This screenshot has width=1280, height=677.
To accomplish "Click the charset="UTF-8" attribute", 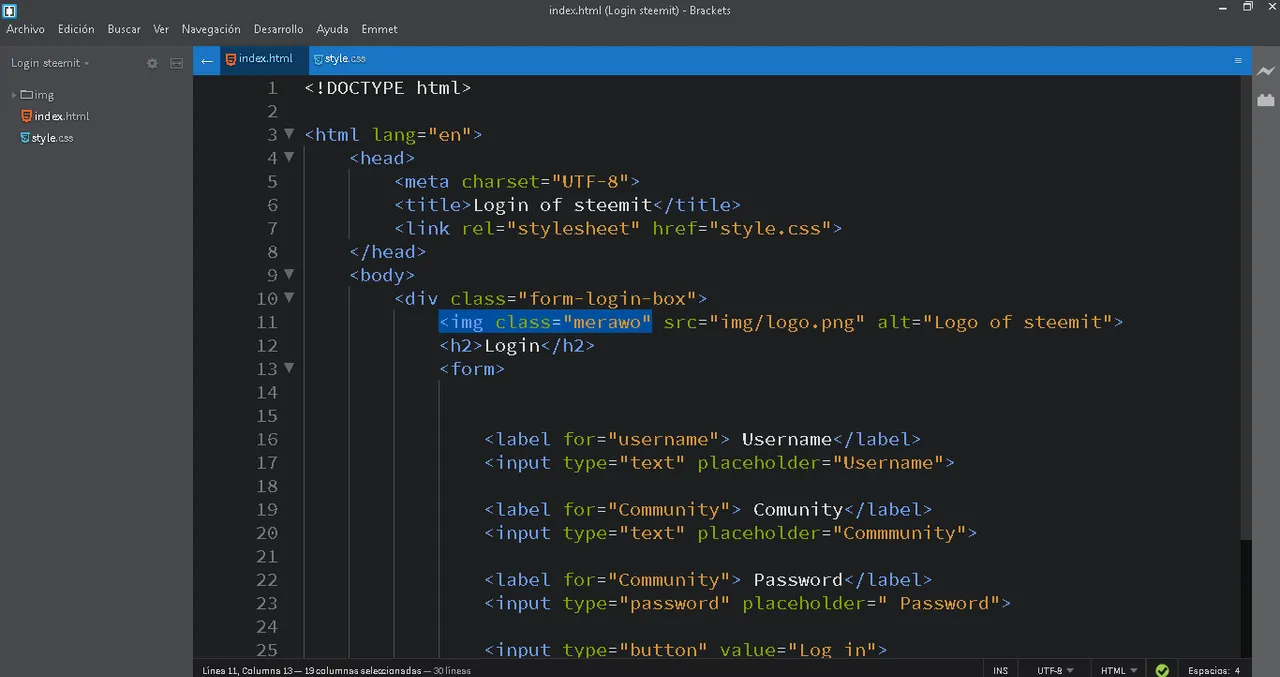I will pyautogui.click(x=545, y=182).
